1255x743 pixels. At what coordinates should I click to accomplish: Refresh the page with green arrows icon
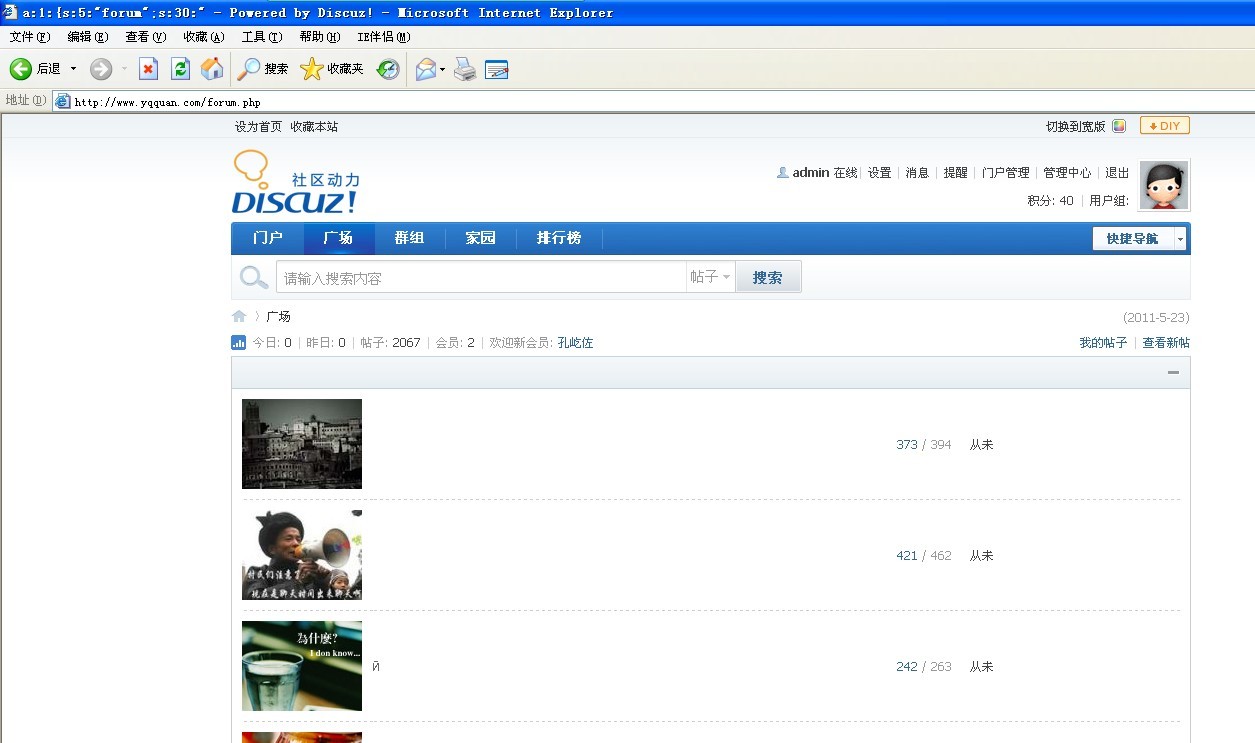180,69
